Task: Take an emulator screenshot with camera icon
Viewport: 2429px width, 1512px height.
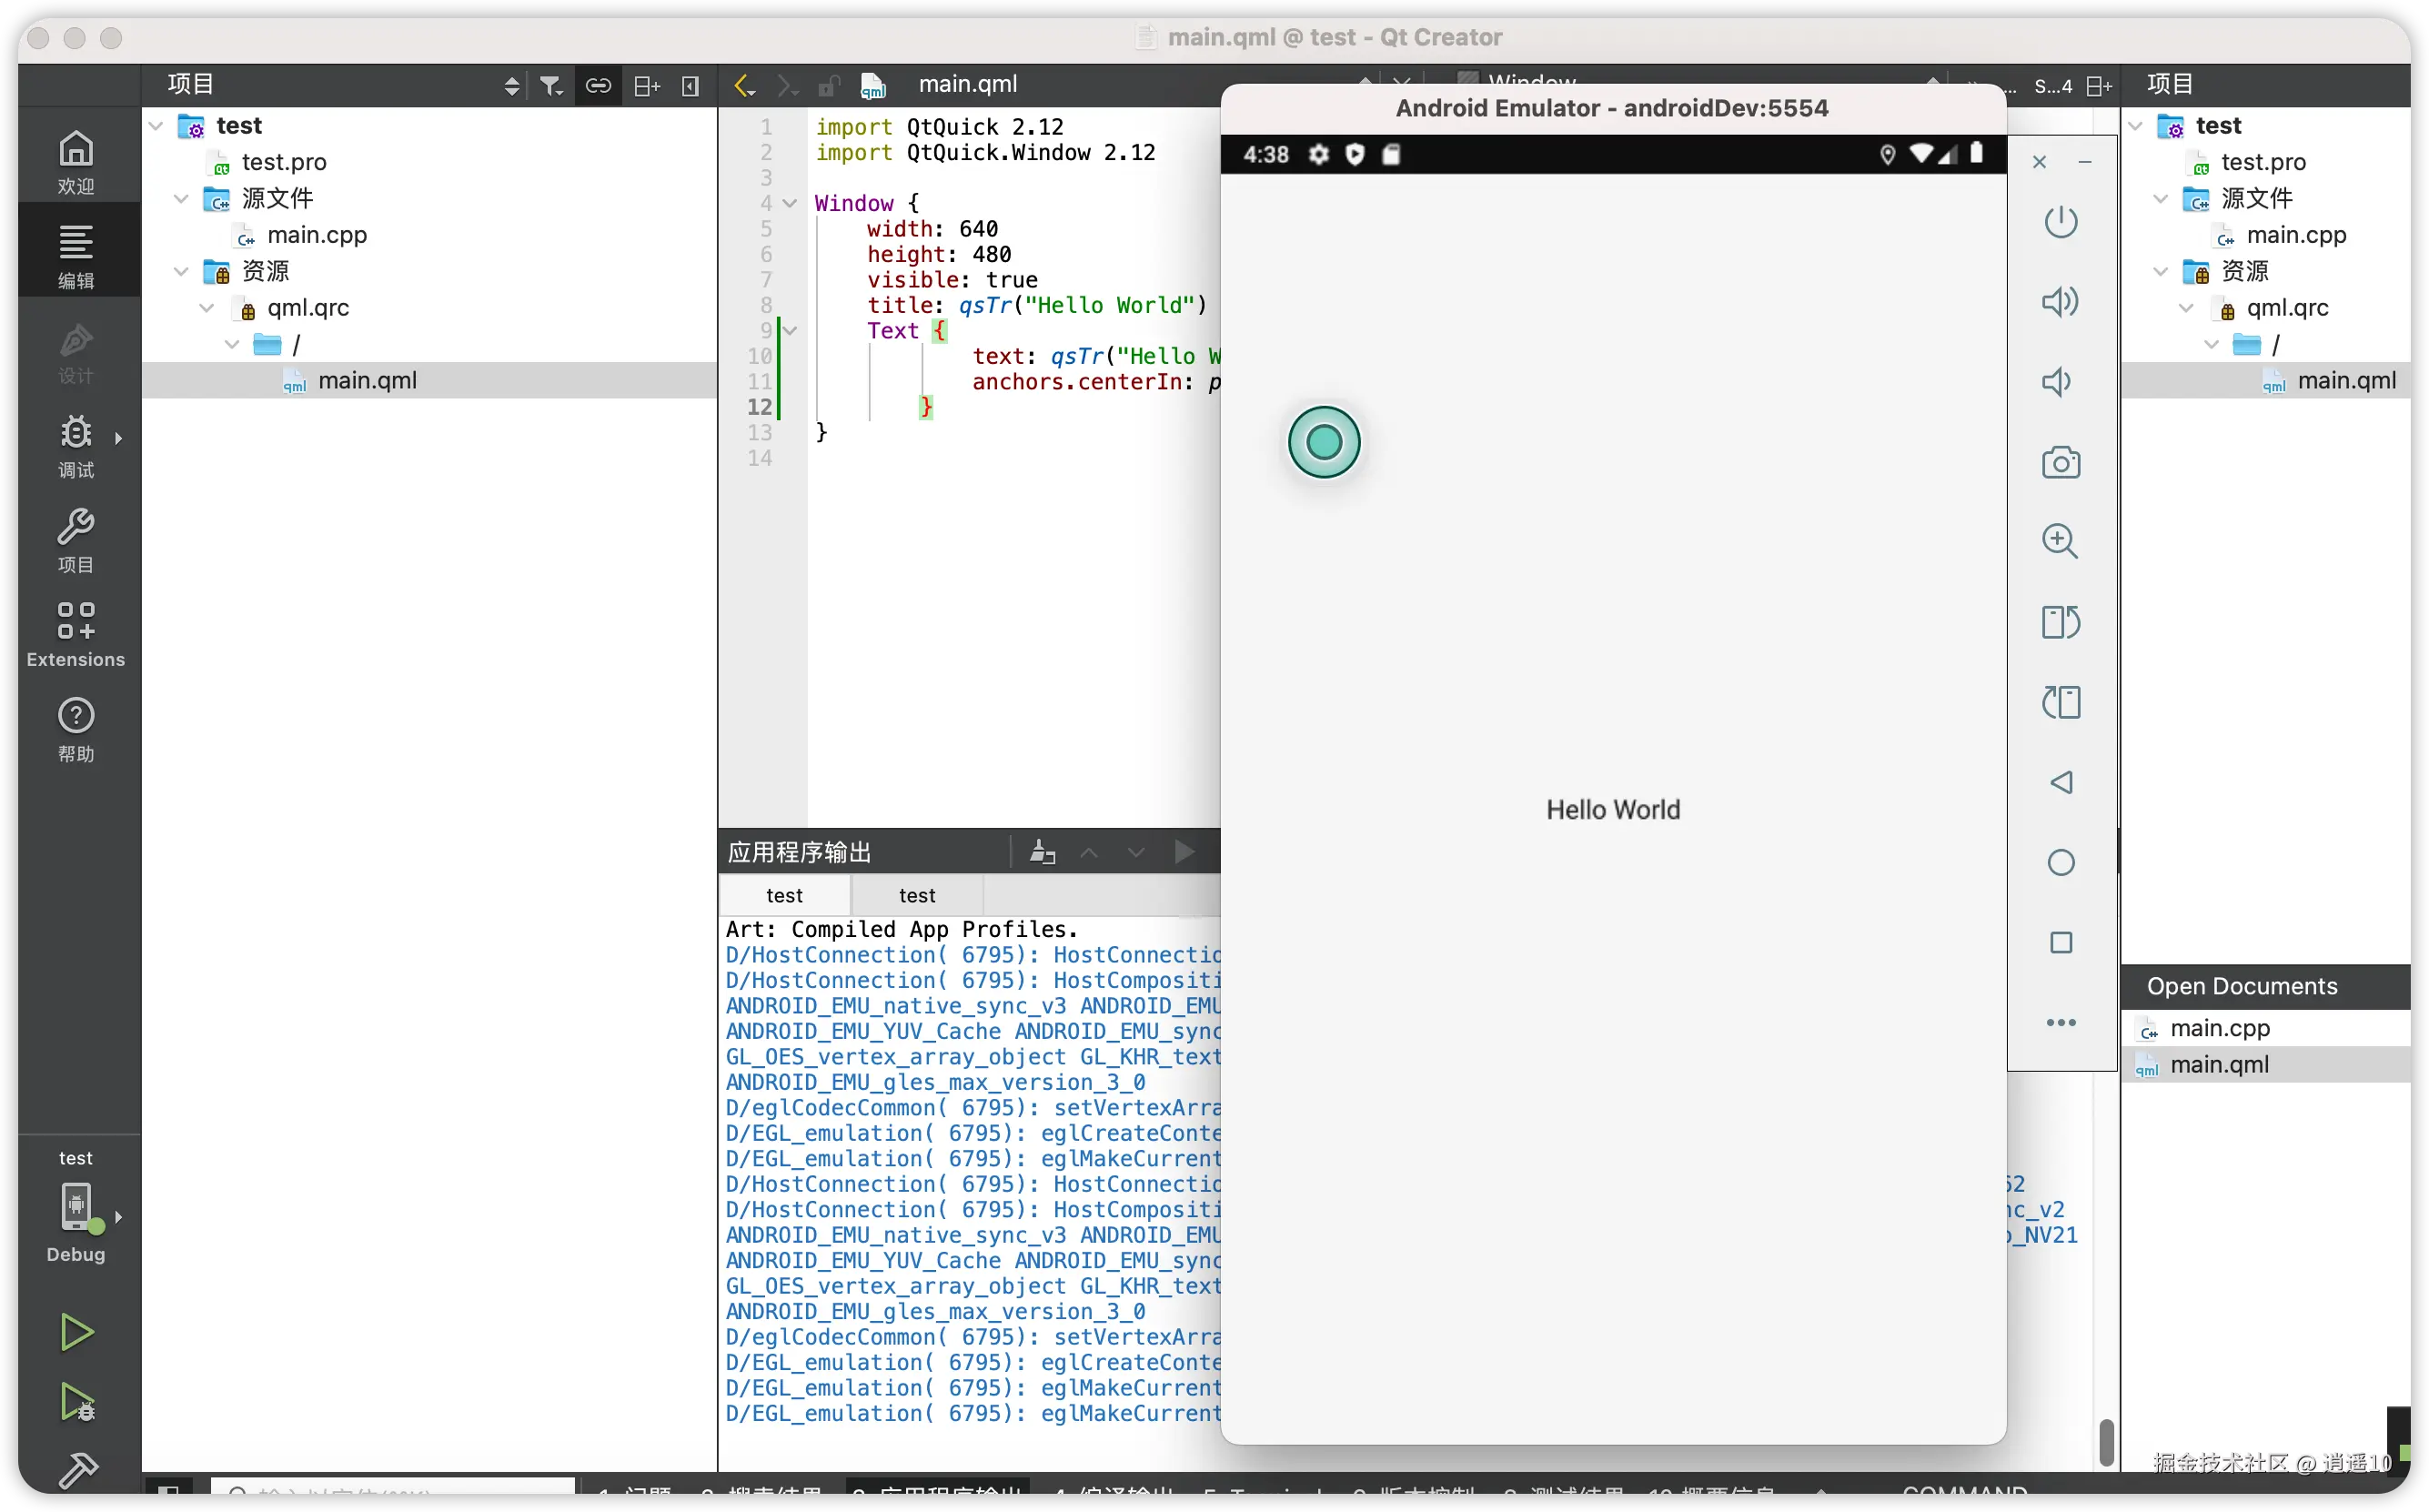Action: point(2060,463)
